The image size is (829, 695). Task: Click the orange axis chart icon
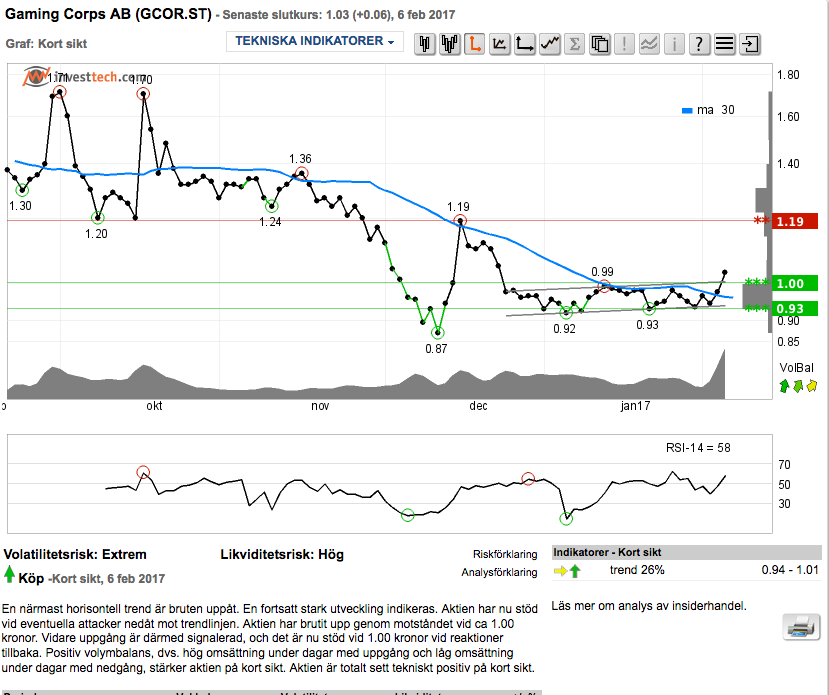(474, 44)
